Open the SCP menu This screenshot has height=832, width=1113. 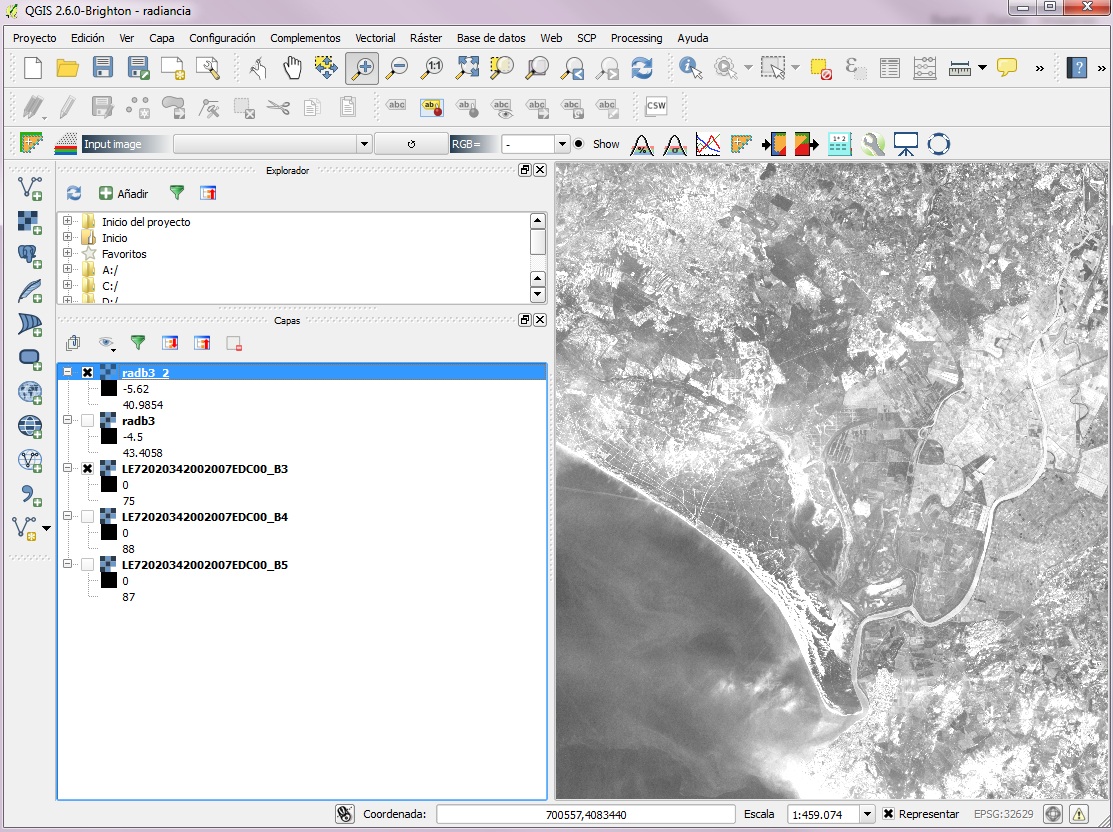[x=586, y=38]
